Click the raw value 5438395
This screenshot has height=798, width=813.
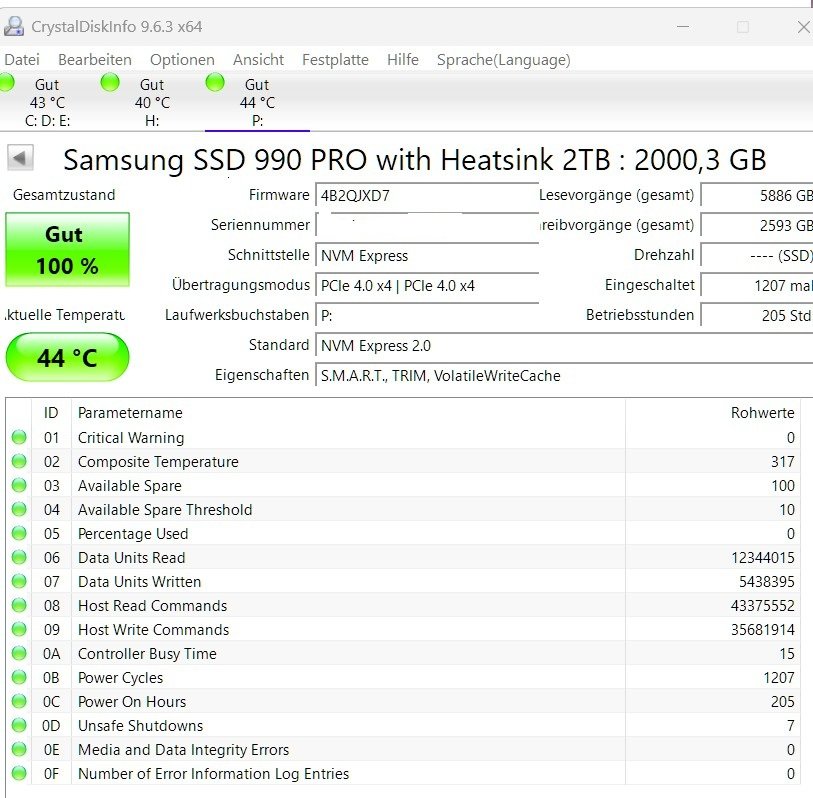pos(766,581)
